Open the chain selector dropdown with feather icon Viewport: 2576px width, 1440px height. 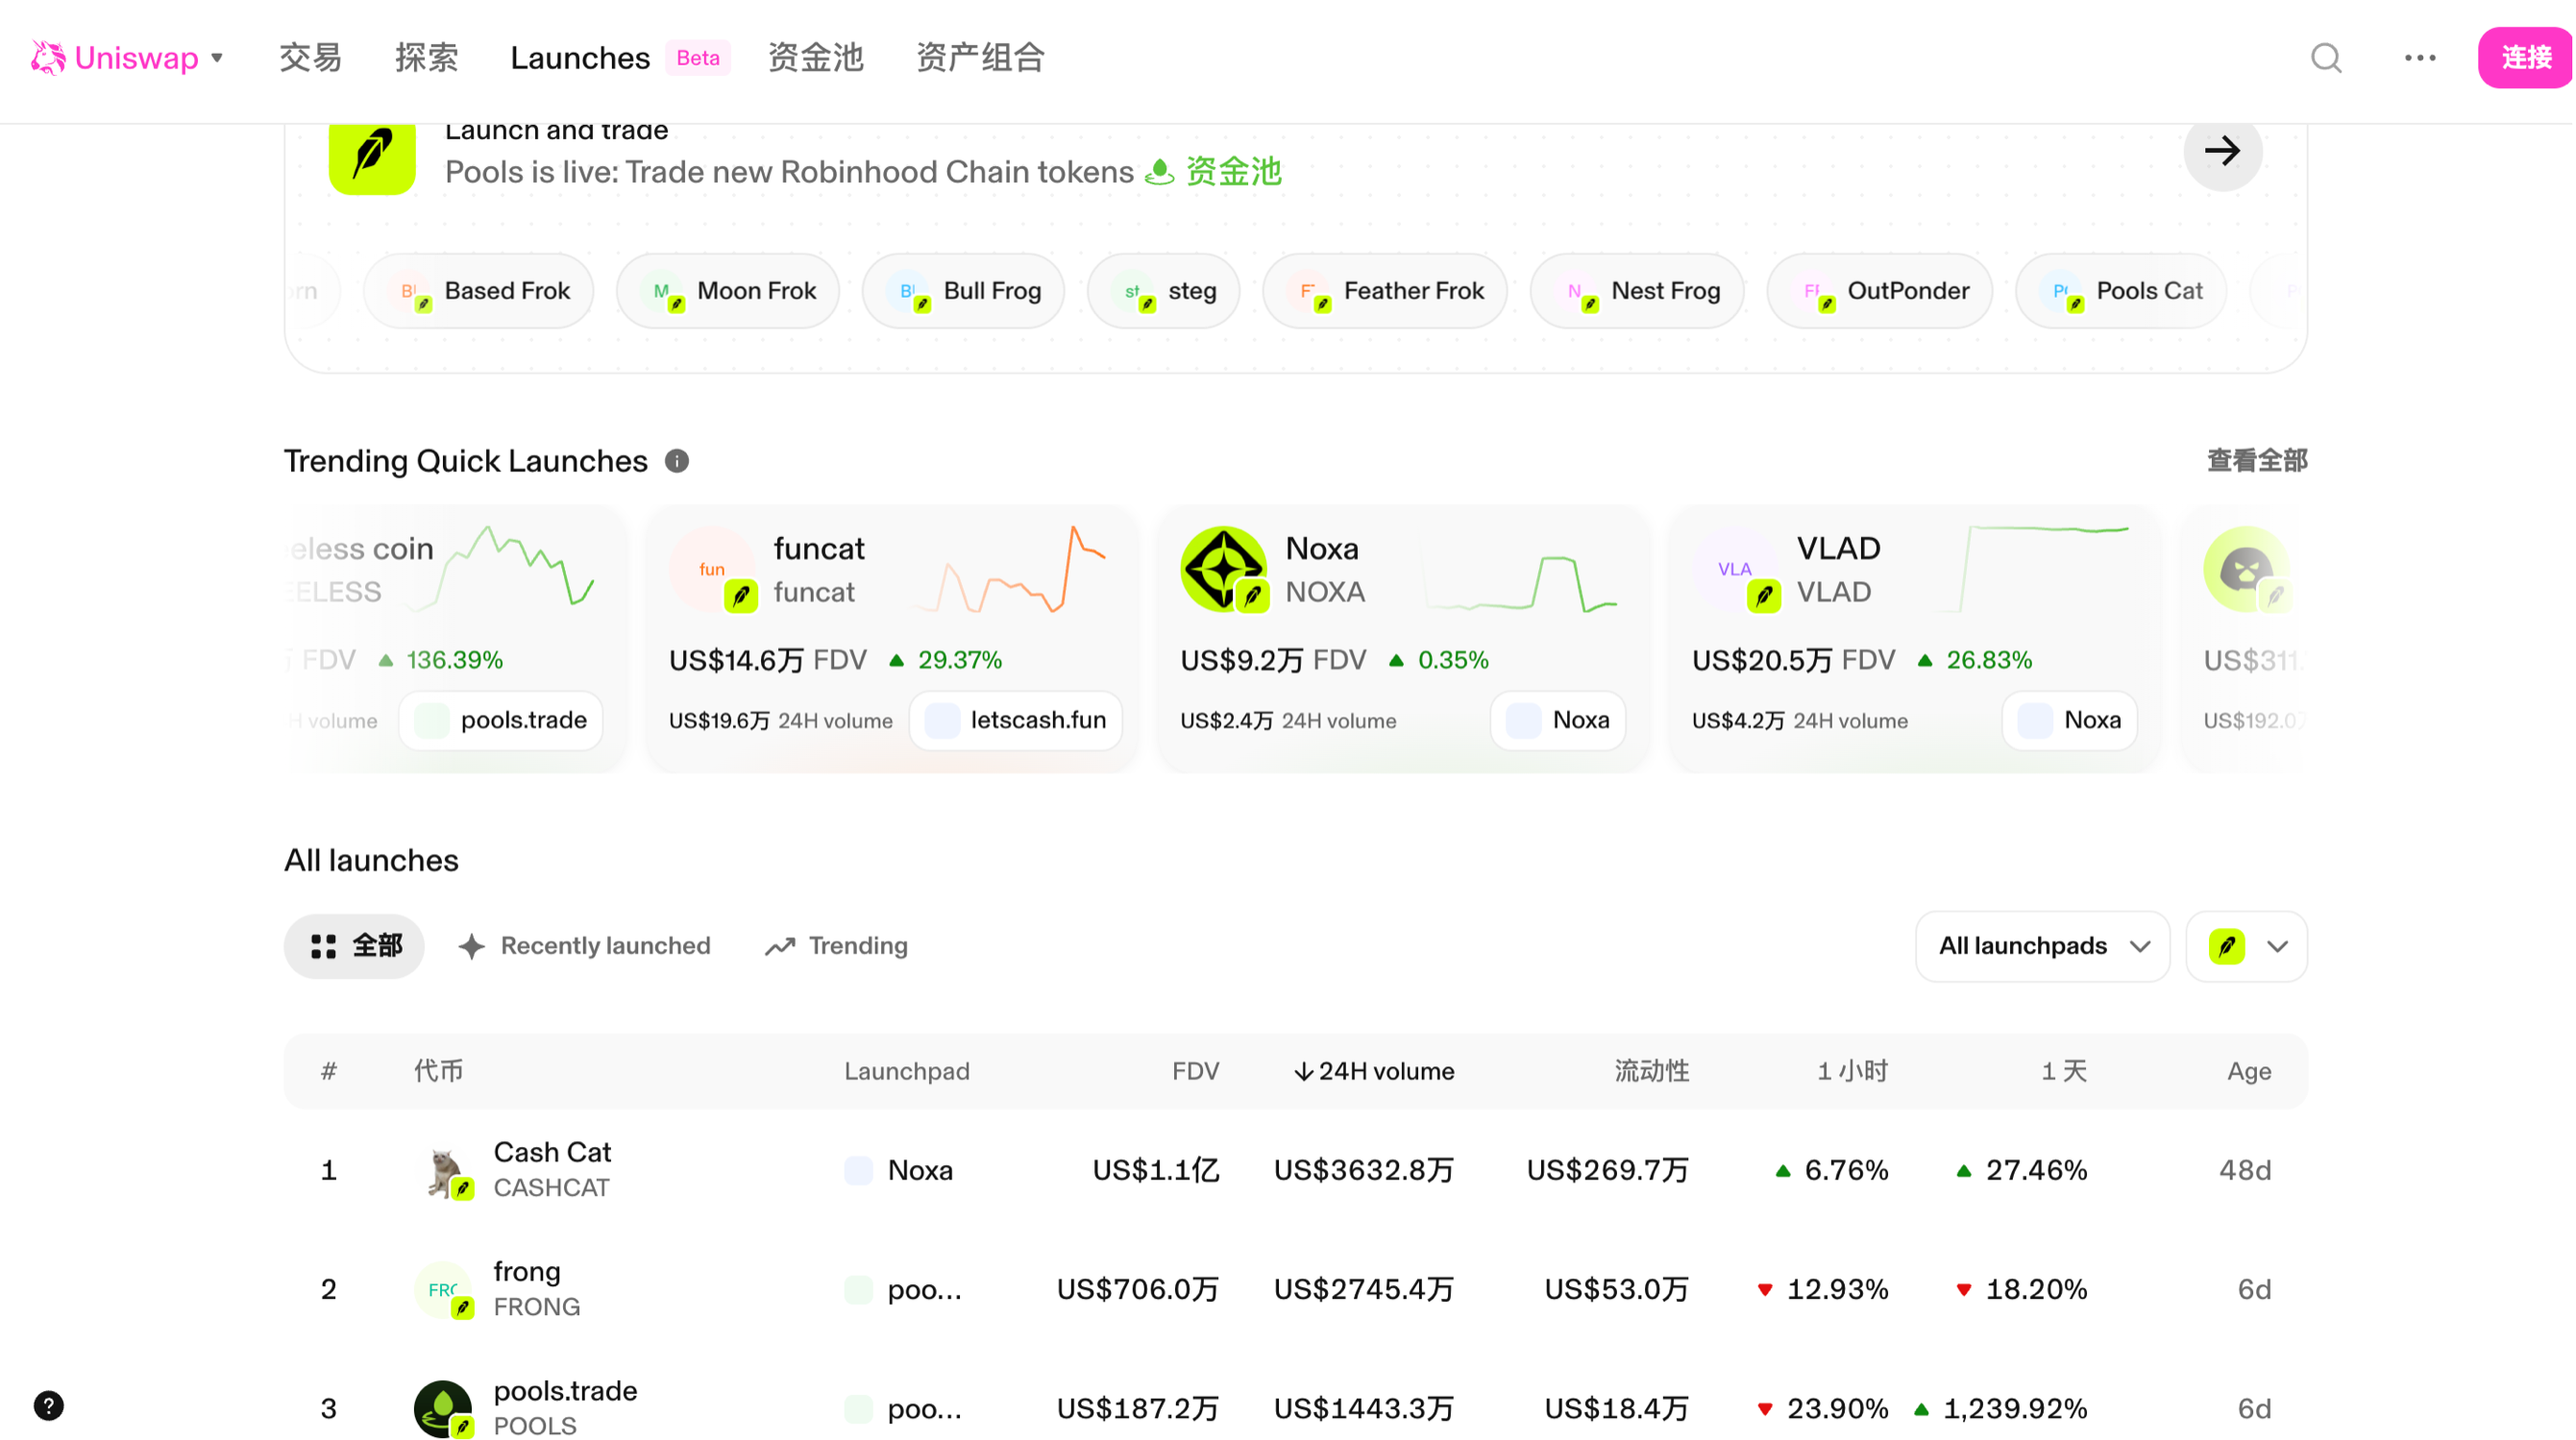tap(2249, 947)
